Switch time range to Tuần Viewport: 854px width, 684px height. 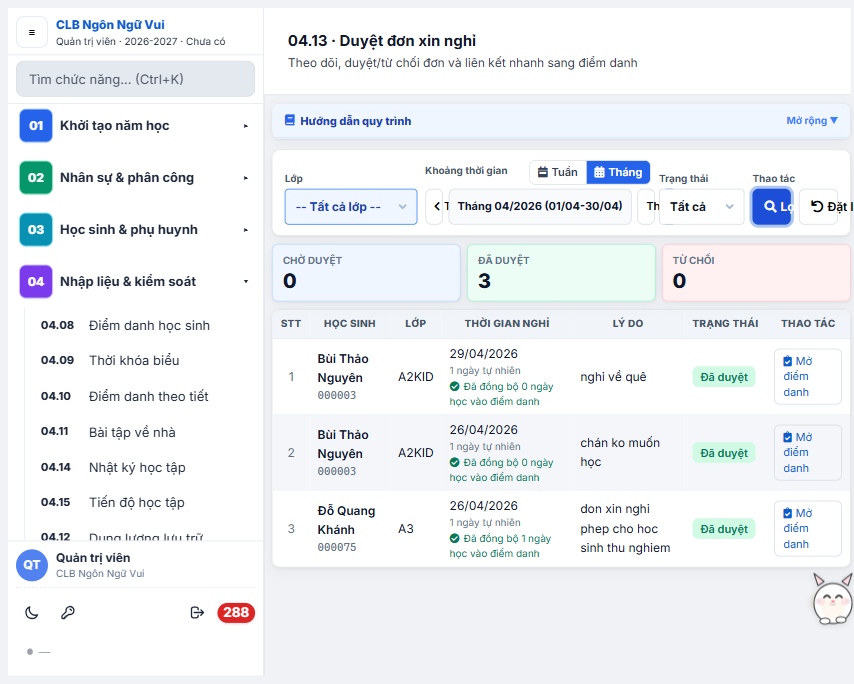[558, 172]
